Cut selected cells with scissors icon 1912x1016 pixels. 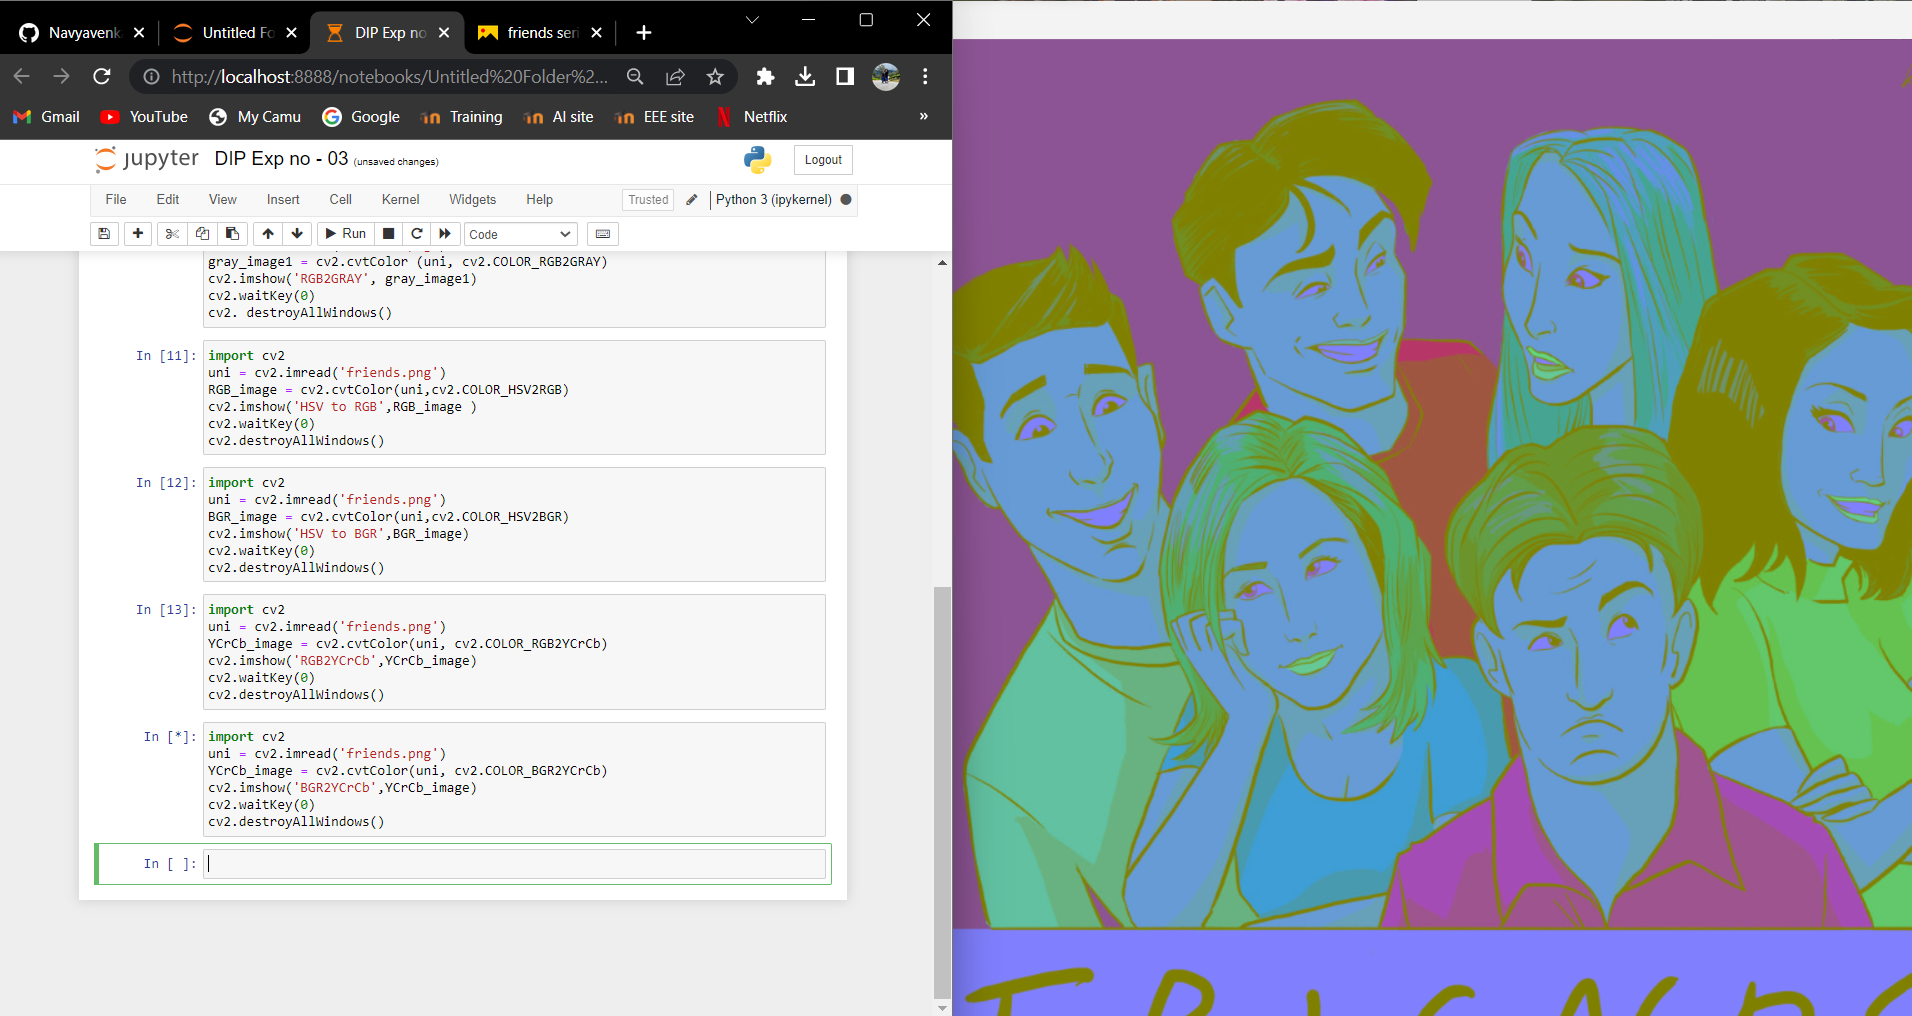point(172,234)
